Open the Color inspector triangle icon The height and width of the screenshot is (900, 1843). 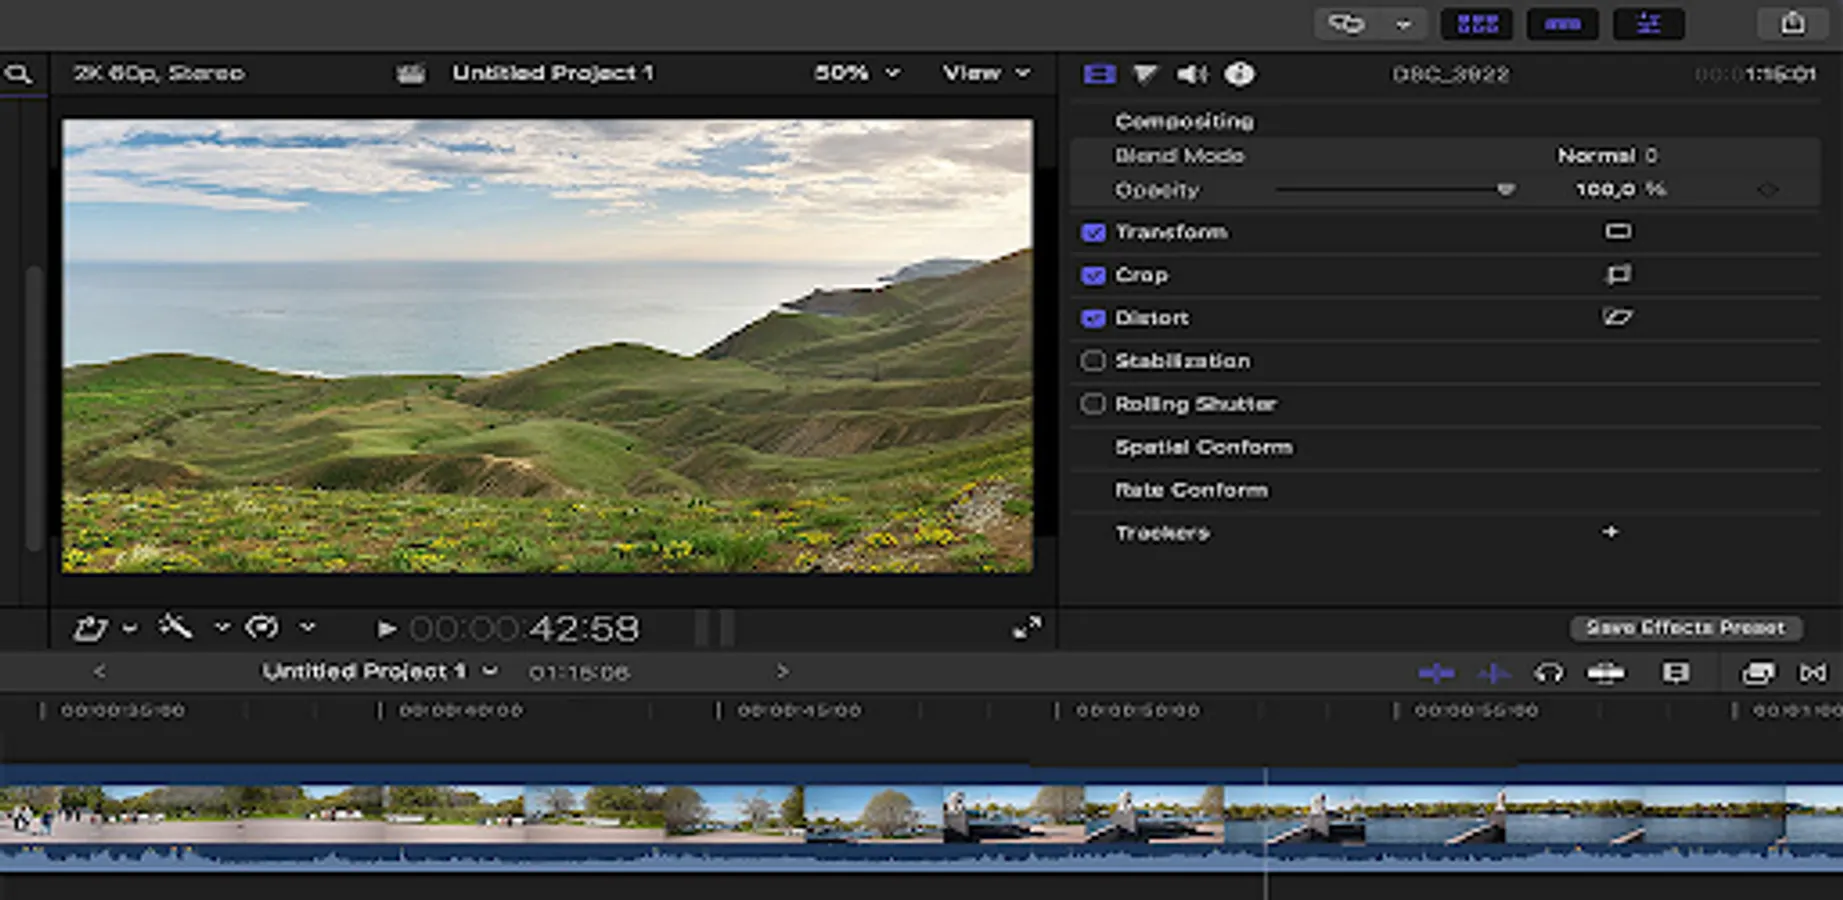tap(1145, 74)
